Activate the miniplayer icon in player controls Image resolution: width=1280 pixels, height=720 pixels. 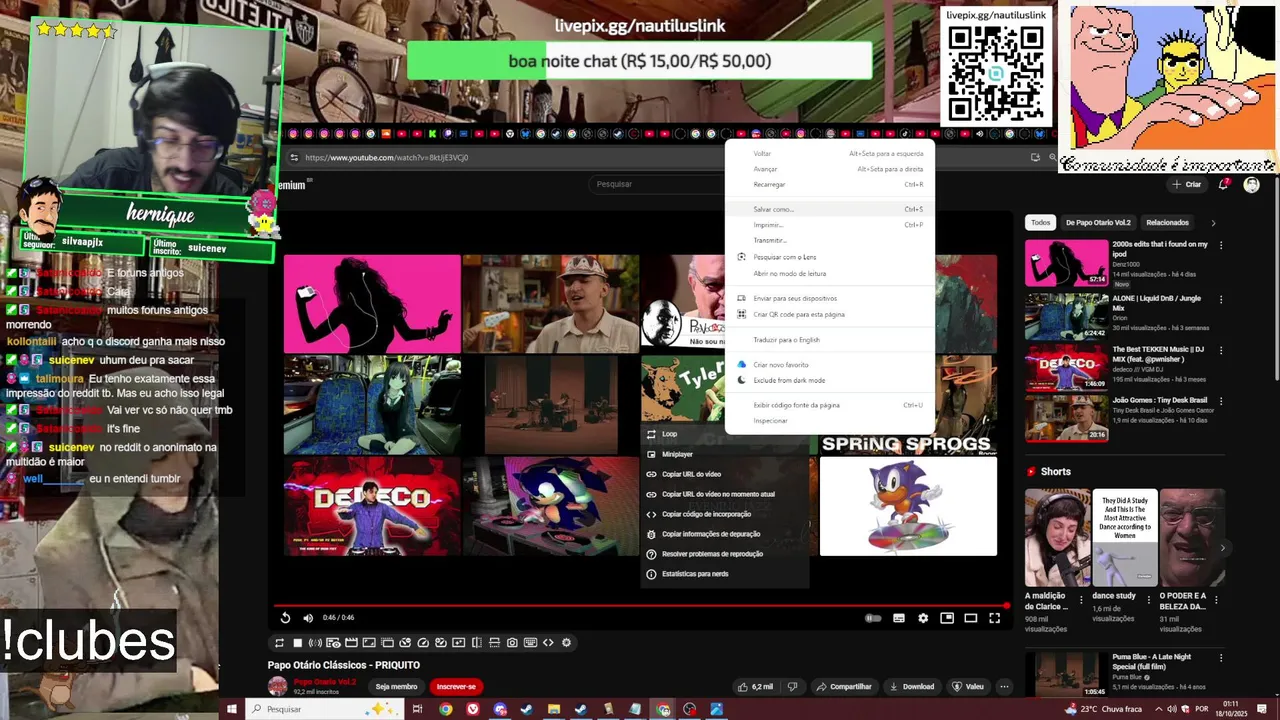[947, 618]
